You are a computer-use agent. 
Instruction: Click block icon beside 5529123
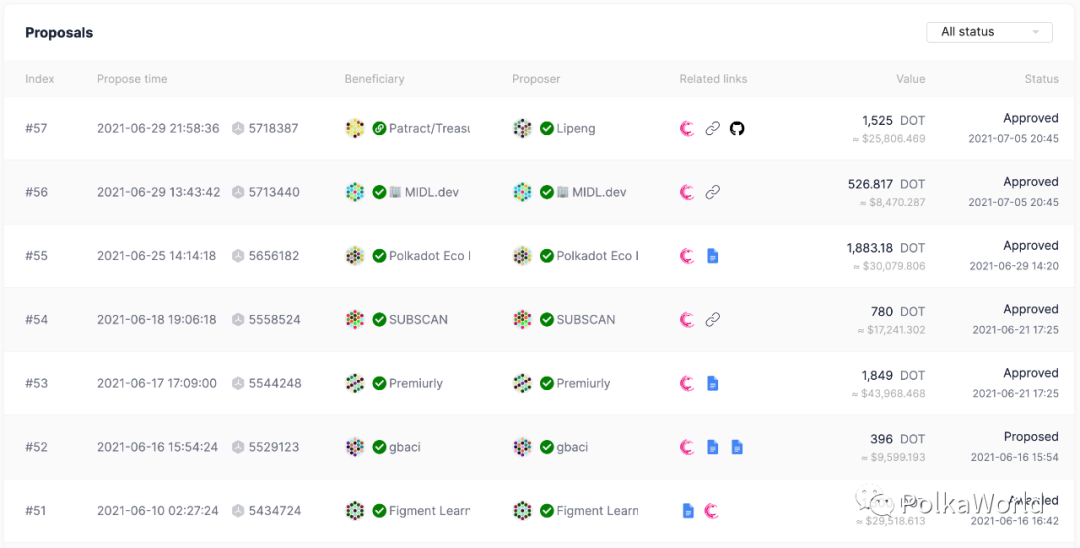(238, 447)
